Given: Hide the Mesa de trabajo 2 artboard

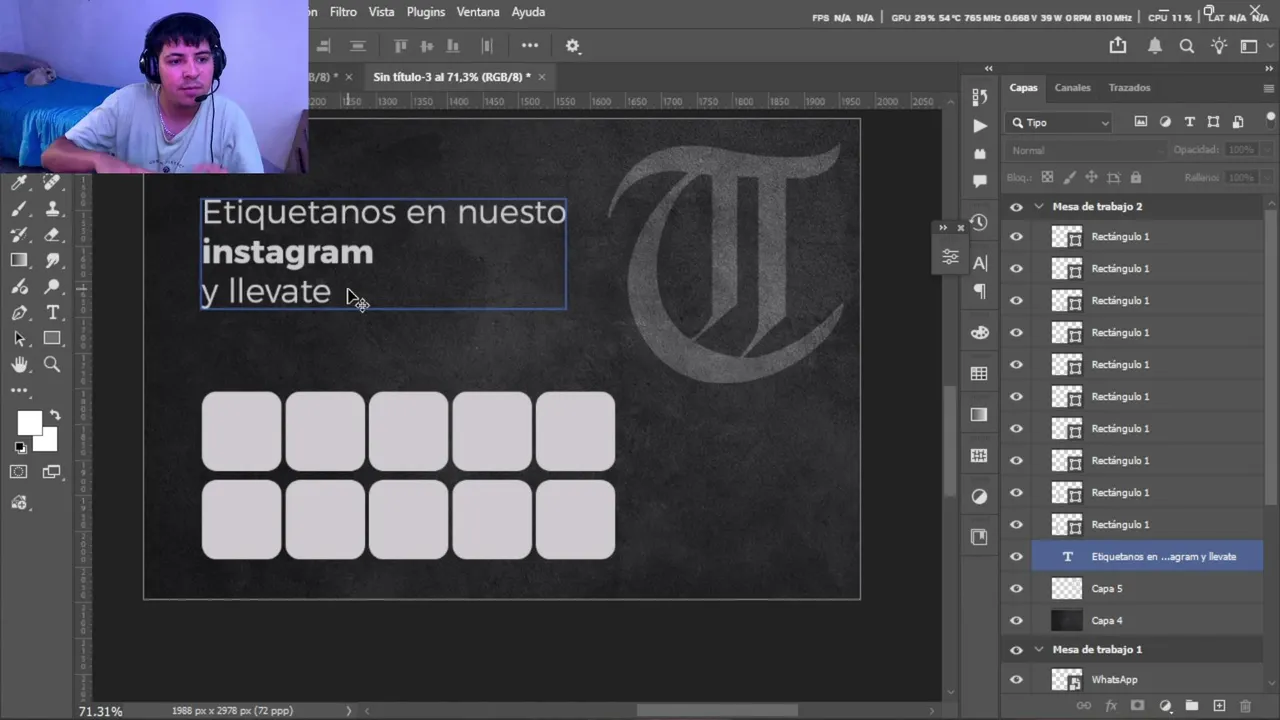Looking at the screenshot, I should pyautogui.click(x=1016, y=207).
